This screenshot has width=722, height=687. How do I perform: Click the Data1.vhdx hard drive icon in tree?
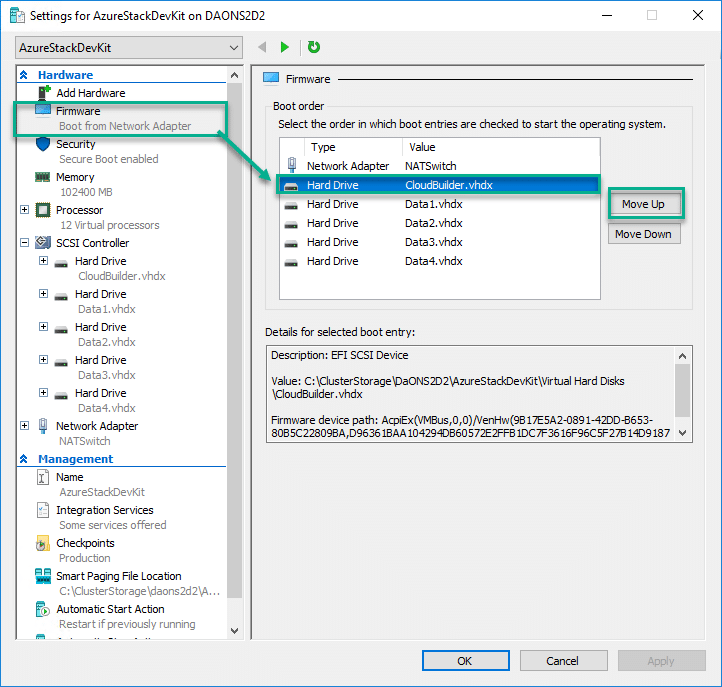(x=61, y=297)
